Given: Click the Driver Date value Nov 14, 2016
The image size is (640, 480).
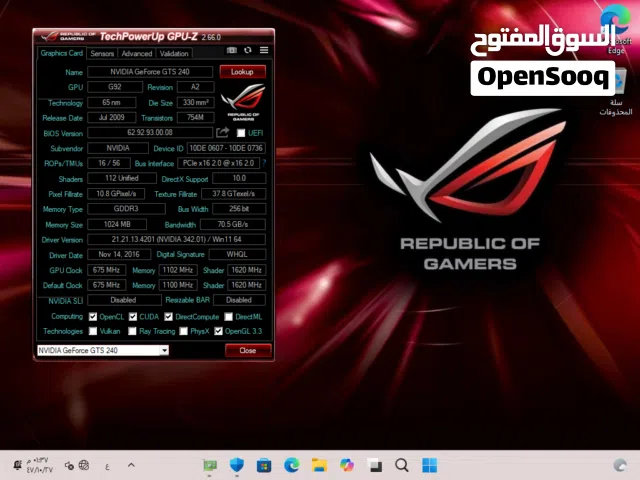Looking at the screenshot, I should [x=119, y=254].
